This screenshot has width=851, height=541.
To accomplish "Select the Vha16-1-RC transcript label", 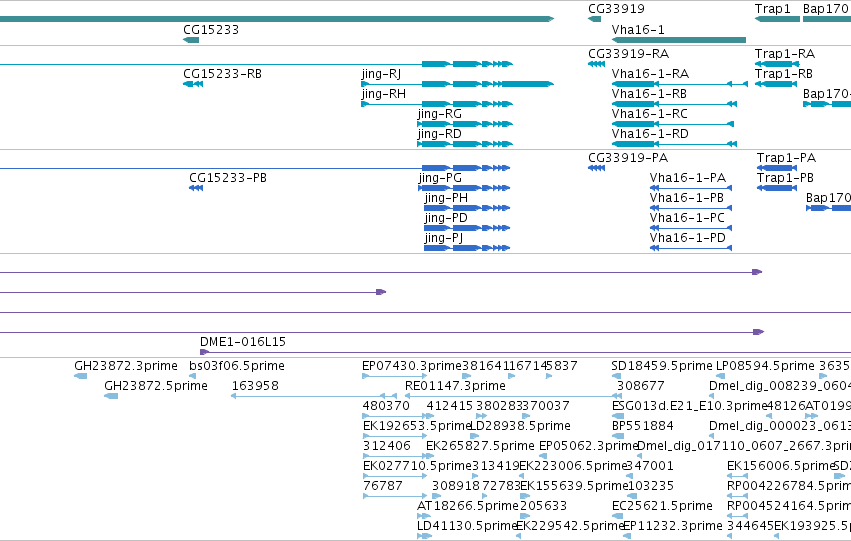I will click(x=650, y=113).
